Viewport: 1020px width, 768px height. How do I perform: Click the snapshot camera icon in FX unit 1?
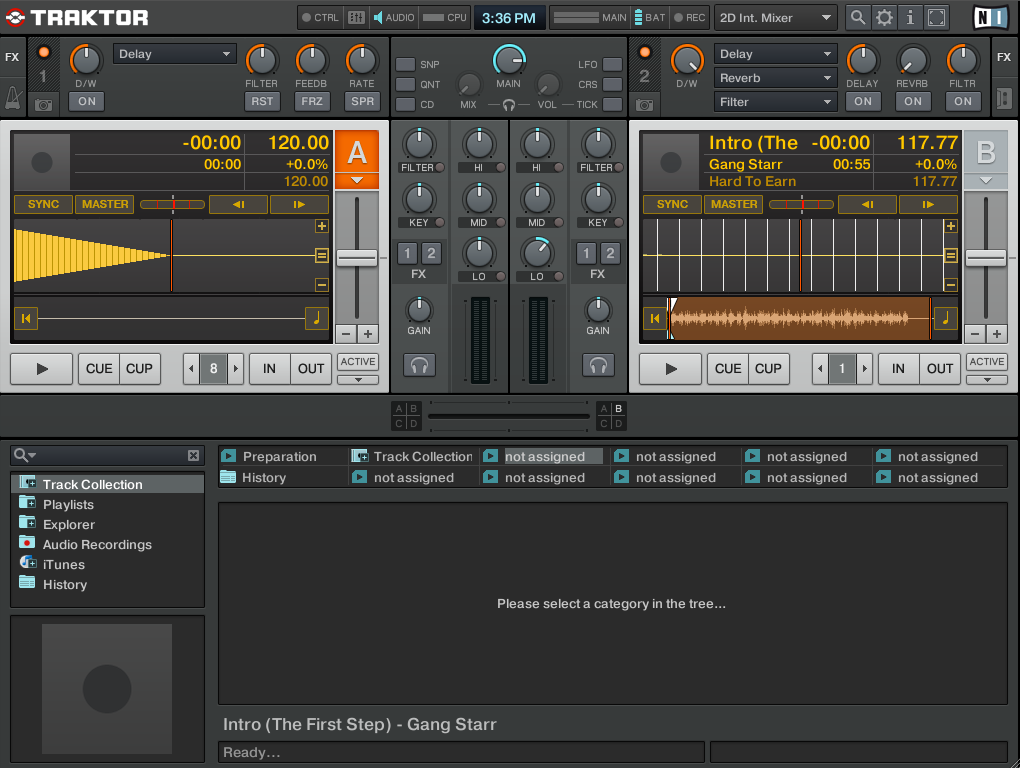(43, 103)
